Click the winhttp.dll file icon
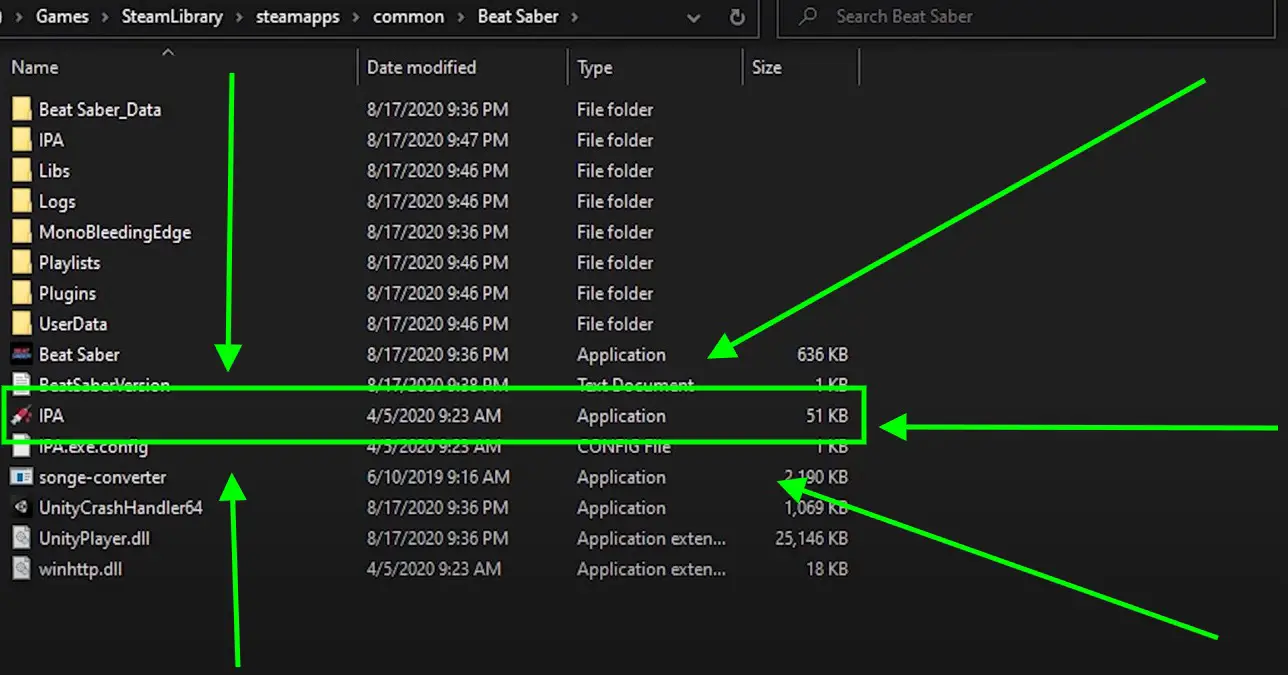 click(21, 569)
